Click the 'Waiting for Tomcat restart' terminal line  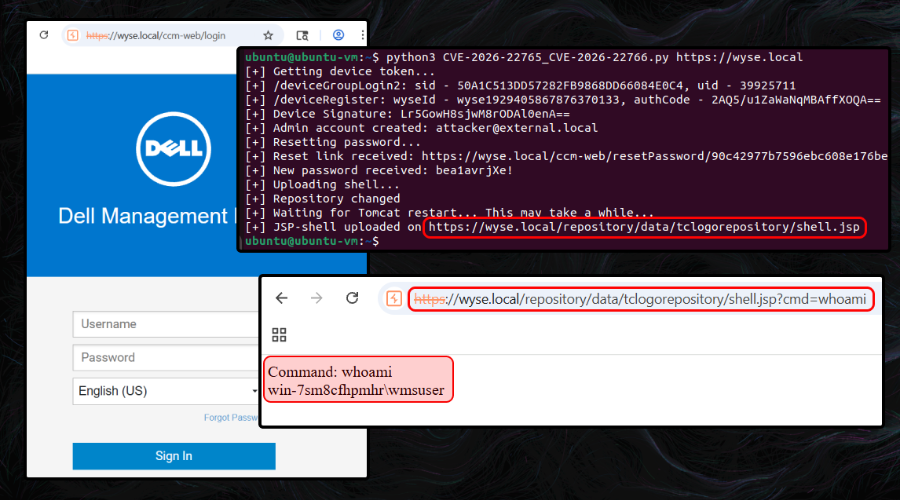tap(449, 213)
